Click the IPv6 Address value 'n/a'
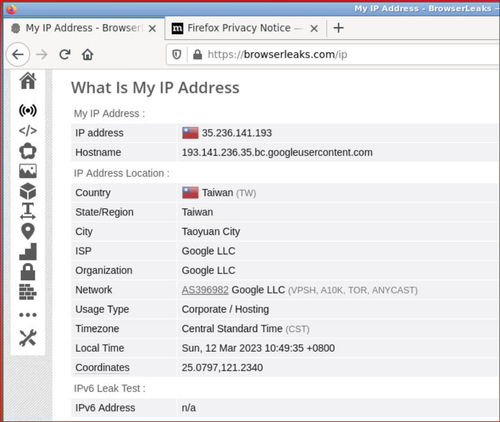The image size is (500, 422). pos(189,408)
